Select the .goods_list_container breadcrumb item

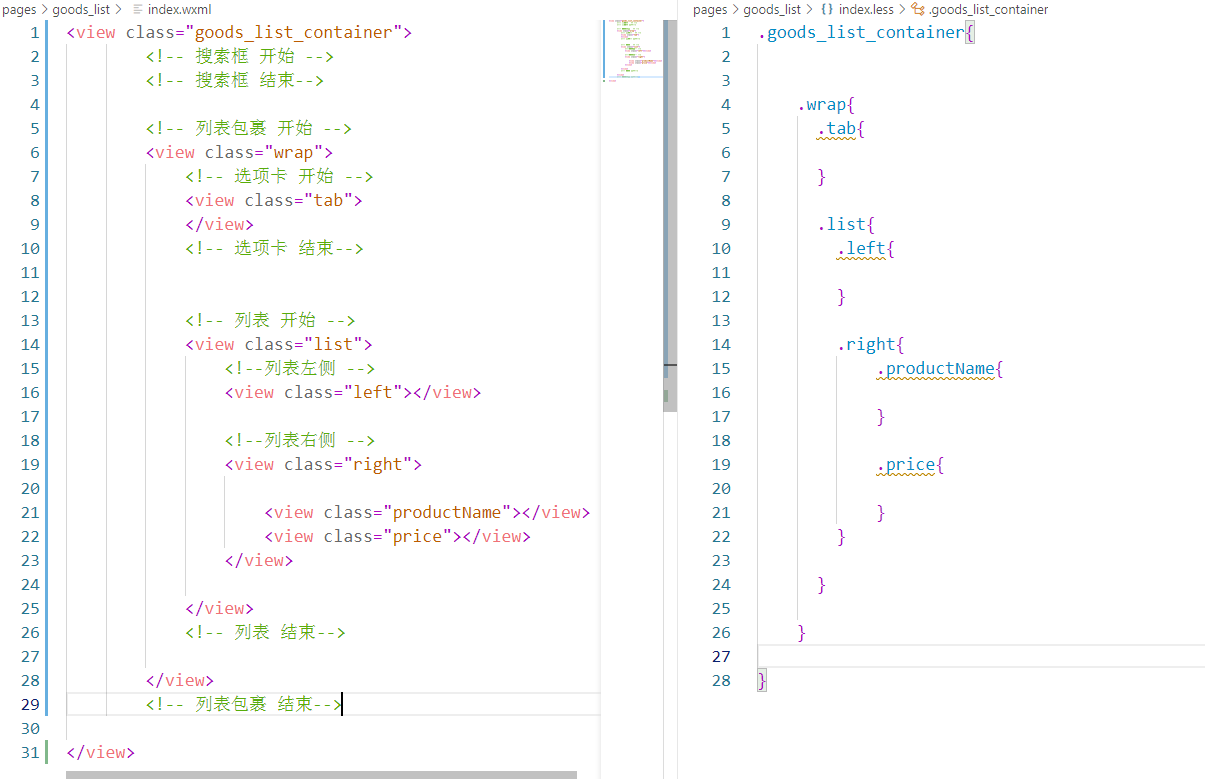[988, 9]
